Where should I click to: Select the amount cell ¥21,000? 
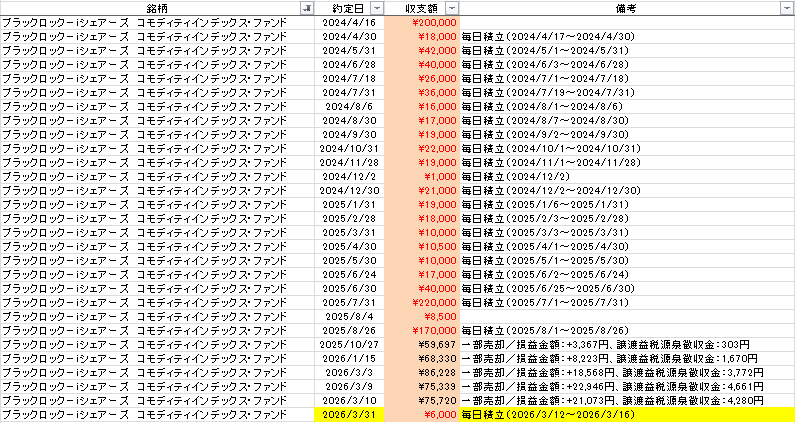tap(421, 191)
